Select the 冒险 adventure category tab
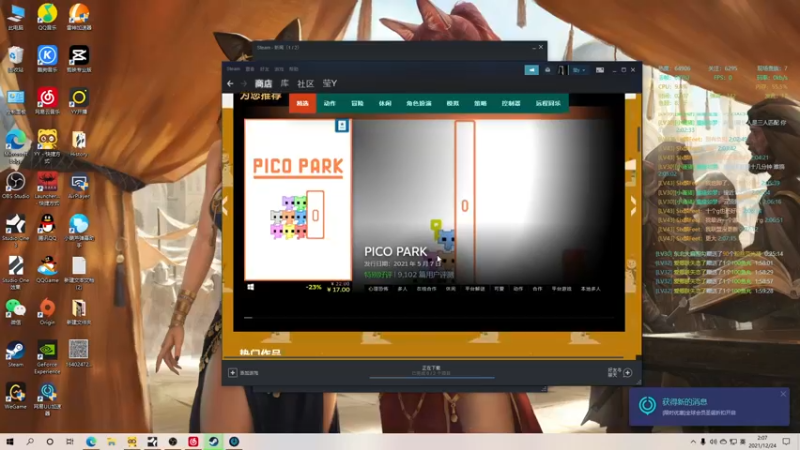The image size is (800, 450). tap(357, 103)
